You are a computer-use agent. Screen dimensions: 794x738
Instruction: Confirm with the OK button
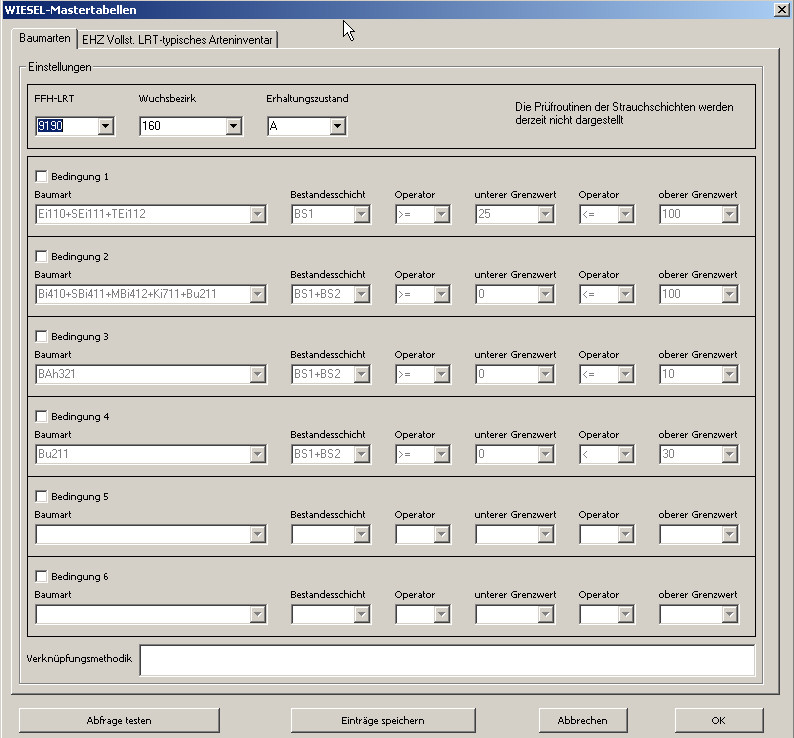coord(718,720)
